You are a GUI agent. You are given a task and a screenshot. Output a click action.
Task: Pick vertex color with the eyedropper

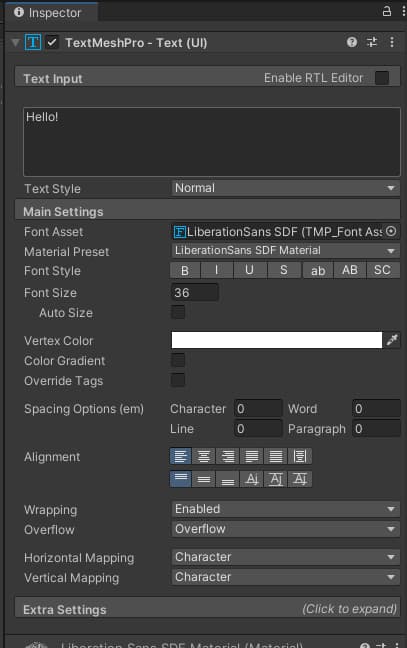point(392,340)
